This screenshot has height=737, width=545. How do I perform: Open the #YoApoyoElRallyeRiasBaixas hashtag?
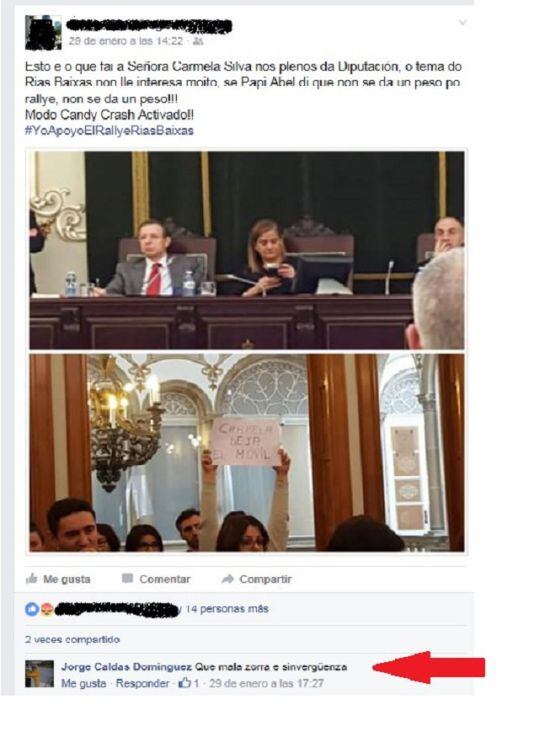coord(109,131)
